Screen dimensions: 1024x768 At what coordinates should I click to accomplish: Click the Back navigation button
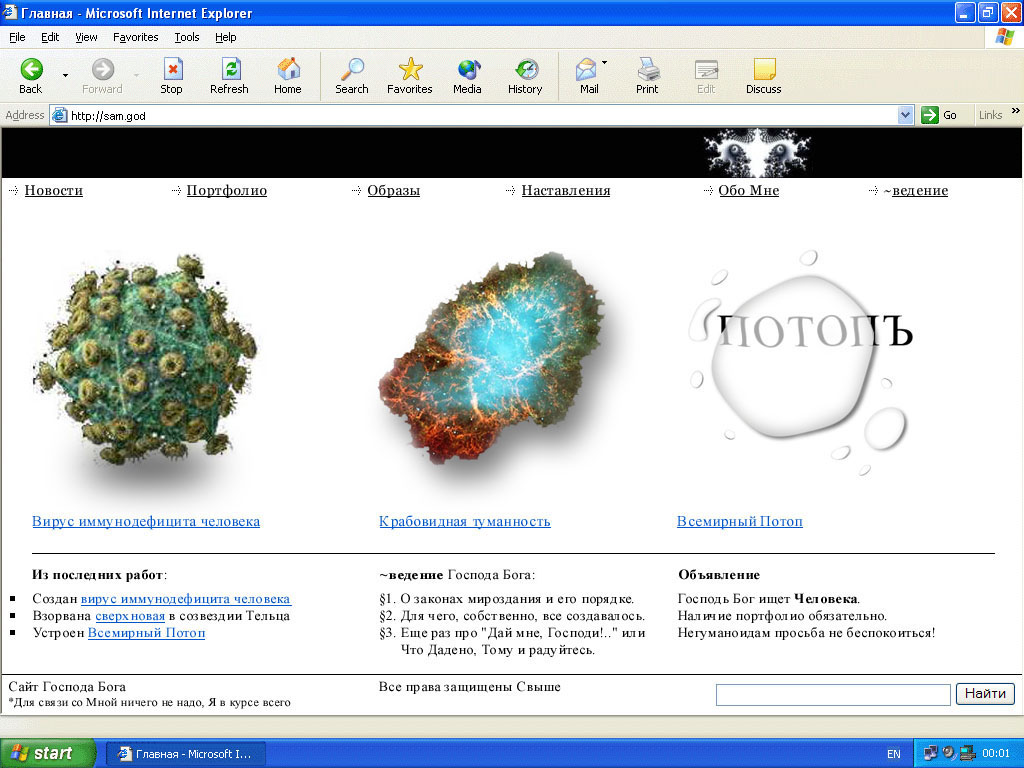pos(31,76)
